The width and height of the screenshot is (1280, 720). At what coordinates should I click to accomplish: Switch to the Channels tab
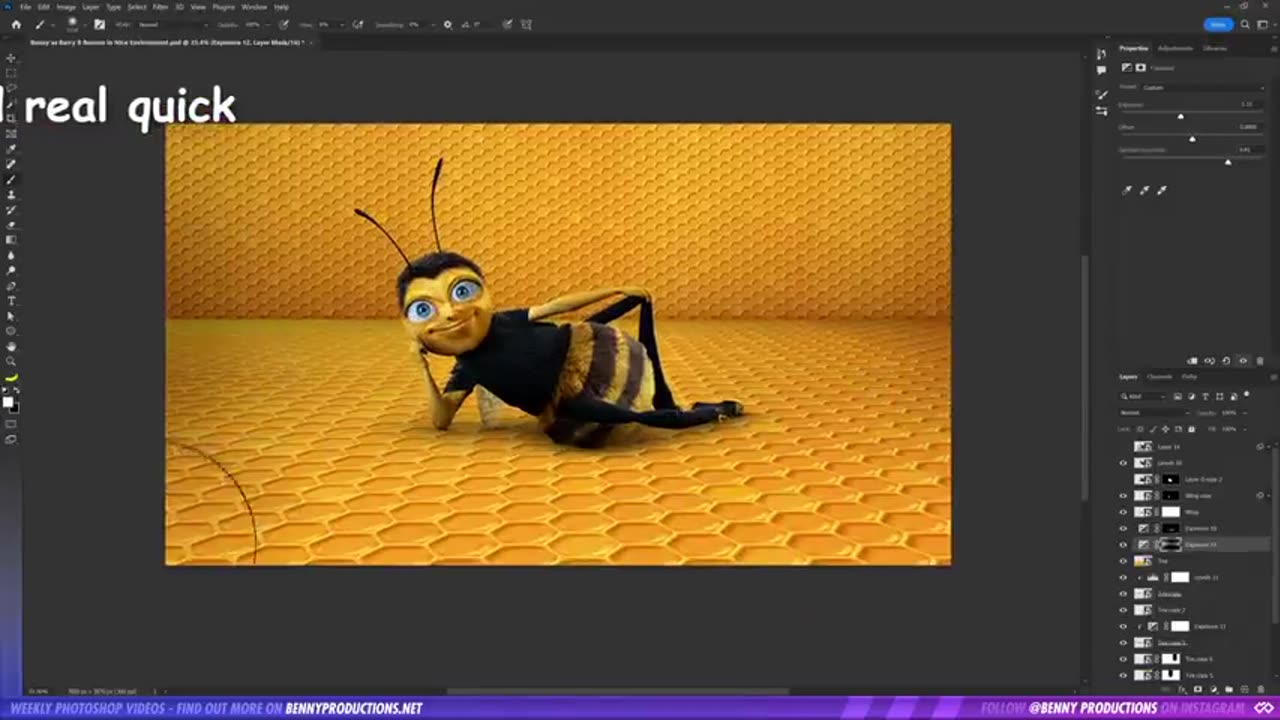[1159, 377]
